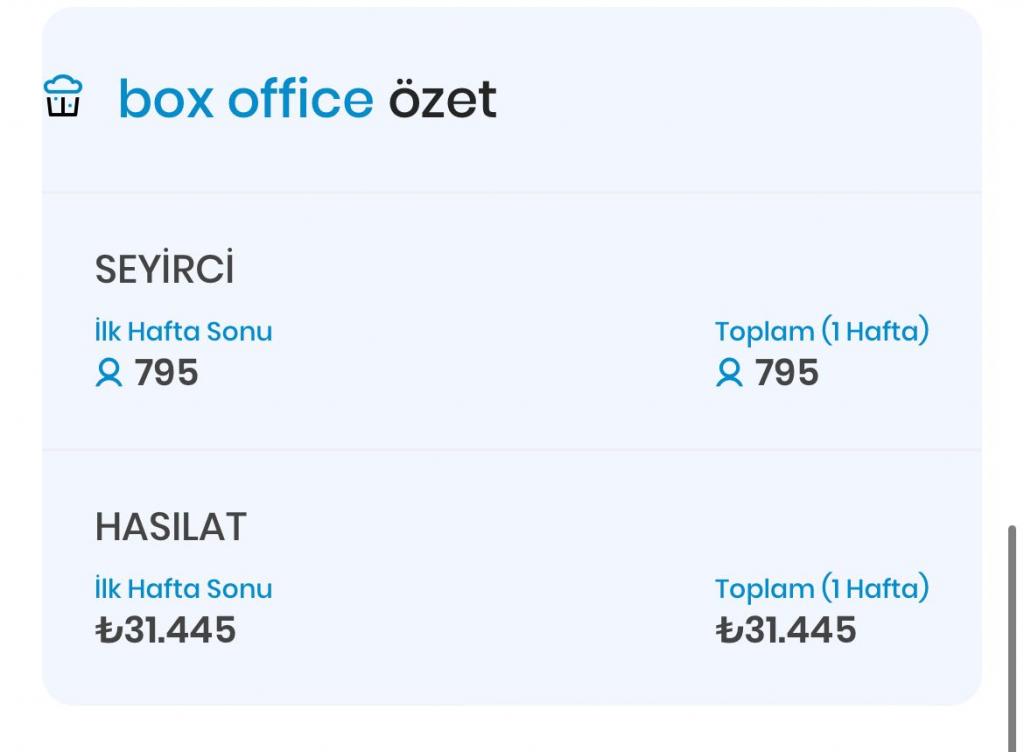Click the blue "box office" title text
Image resolution: width=1024 pixels, height=752 pixels.
click(x=245, y=98)
